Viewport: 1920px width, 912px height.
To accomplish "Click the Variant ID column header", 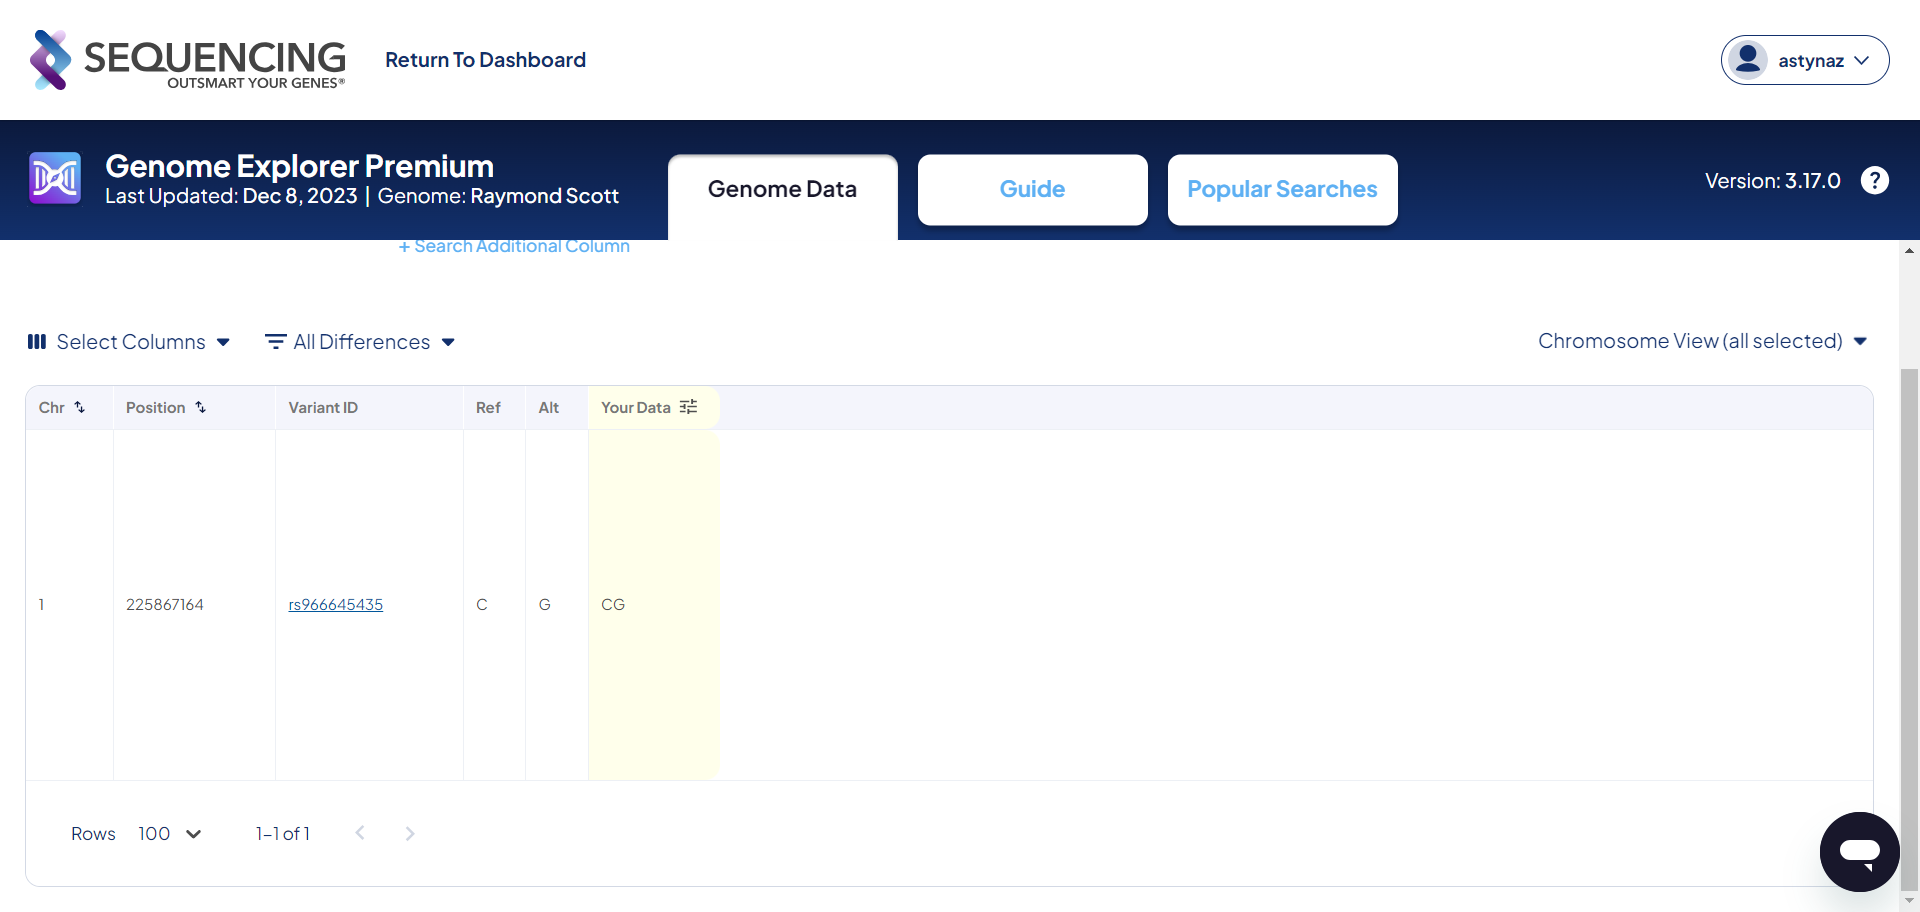I will (x=323, y=407).
